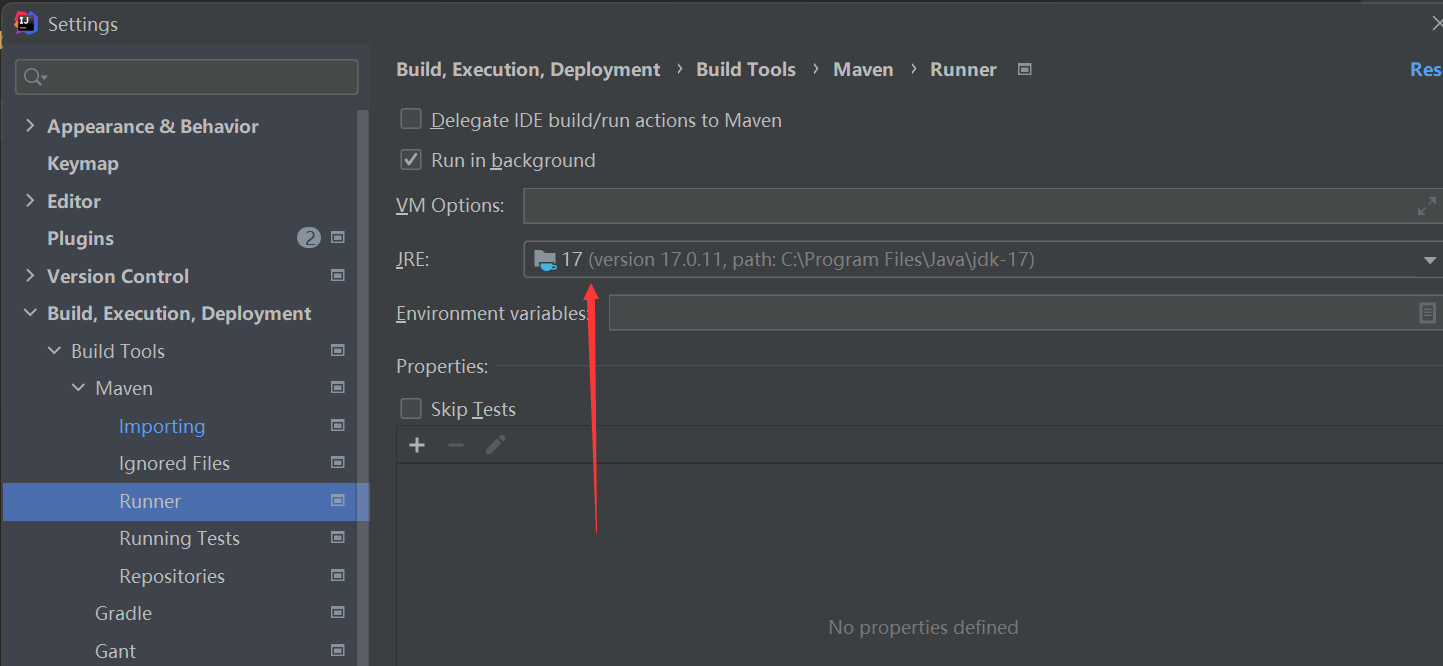Click the add property plus icon
This screenshot has height=666, width=1443.
(x=416, y=444)
